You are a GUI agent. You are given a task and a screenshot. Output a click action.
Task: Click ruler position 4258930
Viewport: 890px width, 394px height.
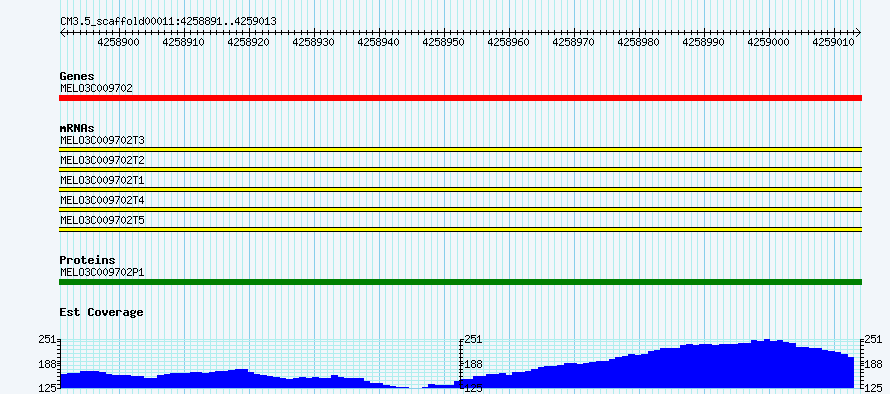click(314, 42)
